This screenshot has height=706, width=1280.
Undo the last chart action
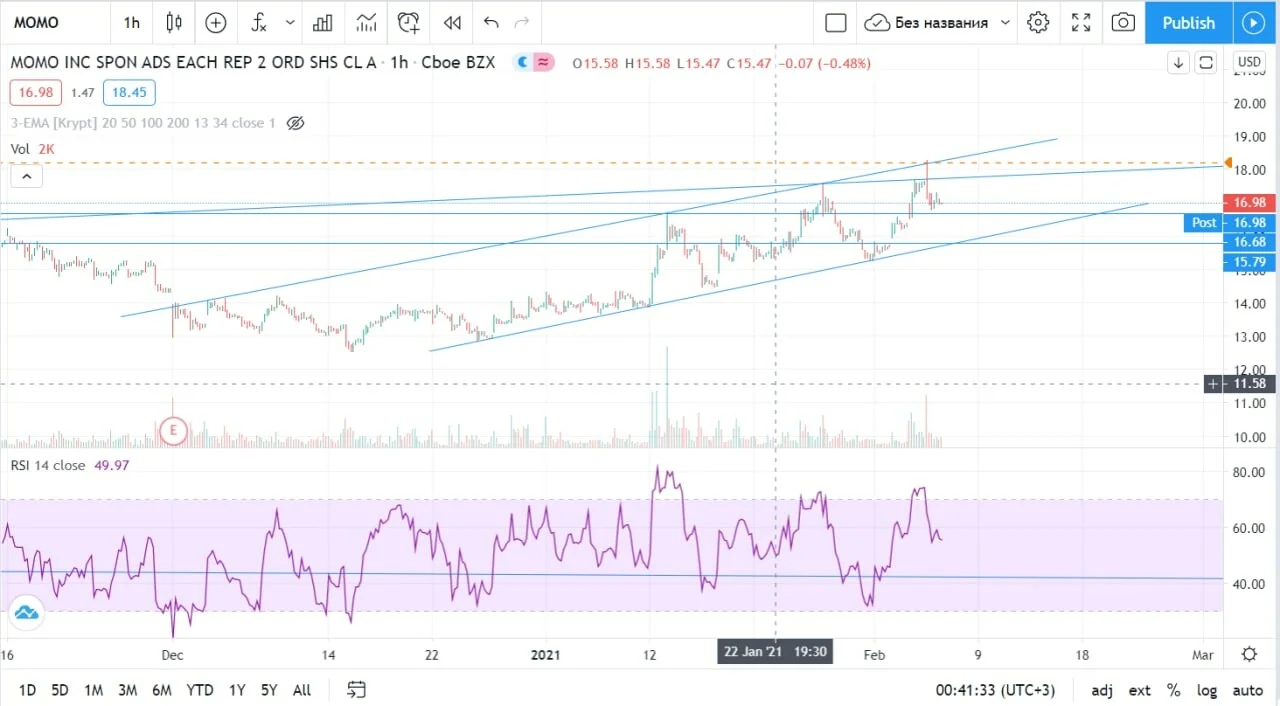coord(490,22)
